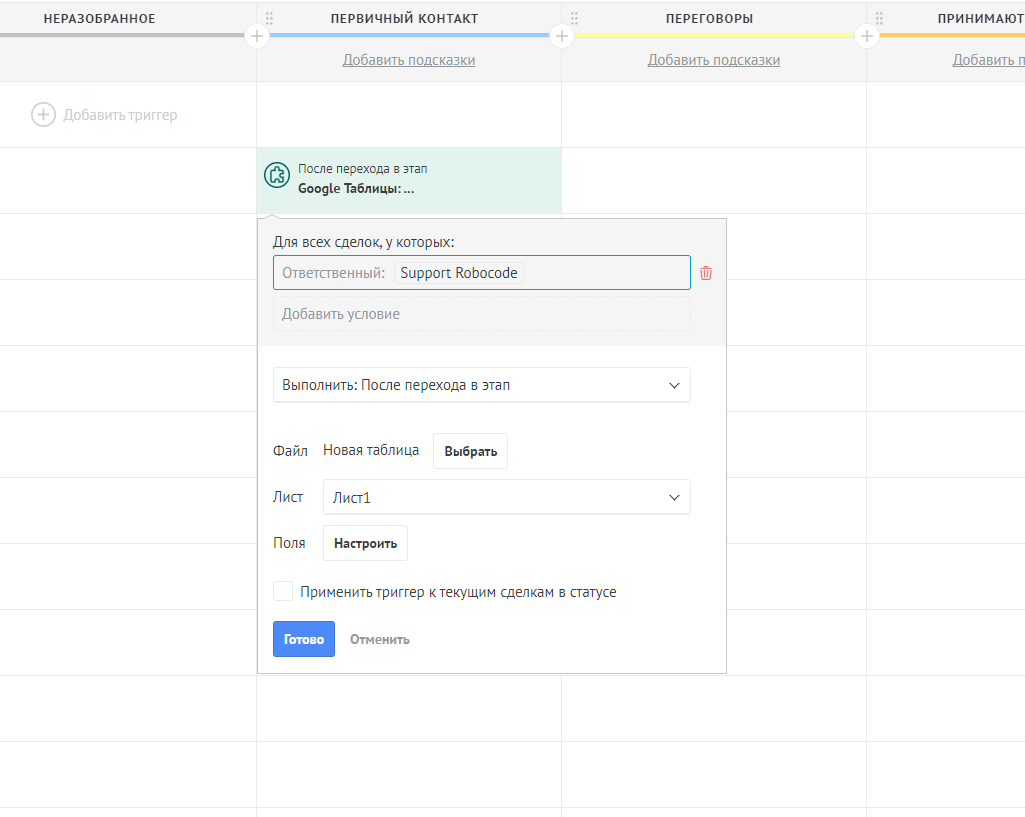Select the Переговоры stage header
Image resolution: width=1025 pixels, height=817 pixels.
(x=709, y=19)
